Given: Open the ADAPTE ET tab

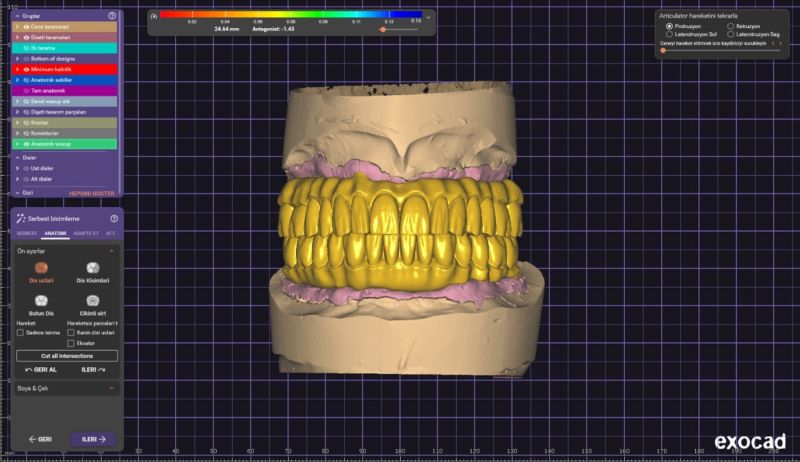Looking at the screenshot, I should click(84, 232).
